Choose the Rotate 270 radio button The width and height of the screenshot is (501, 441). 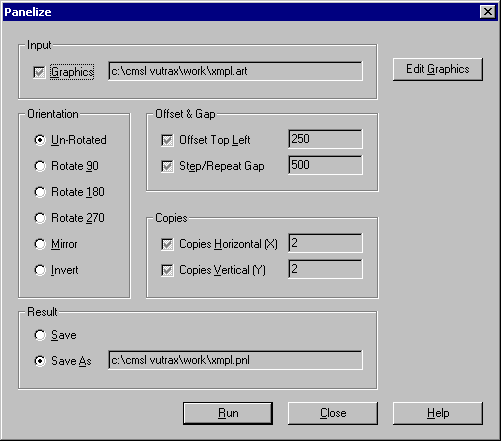click(40, 218)
